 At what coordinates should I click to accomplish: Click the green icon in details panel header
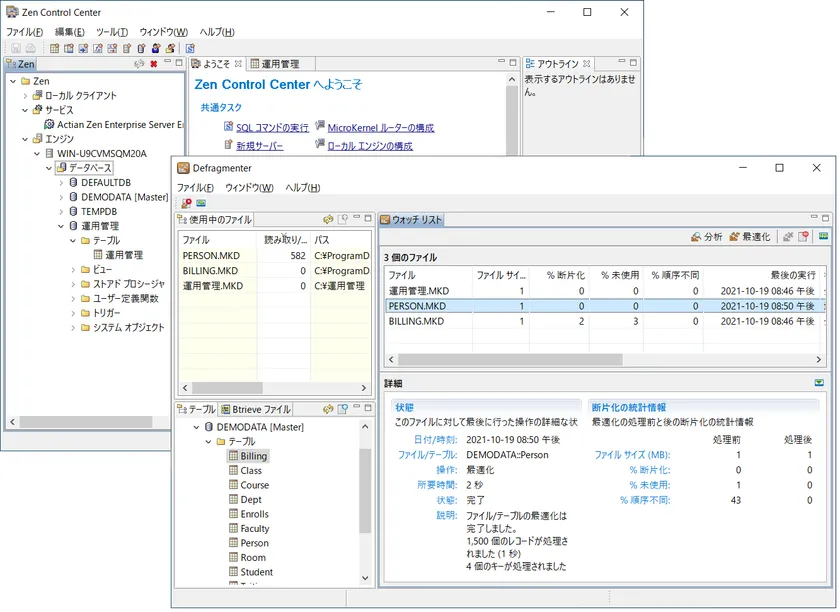(819, 383)
